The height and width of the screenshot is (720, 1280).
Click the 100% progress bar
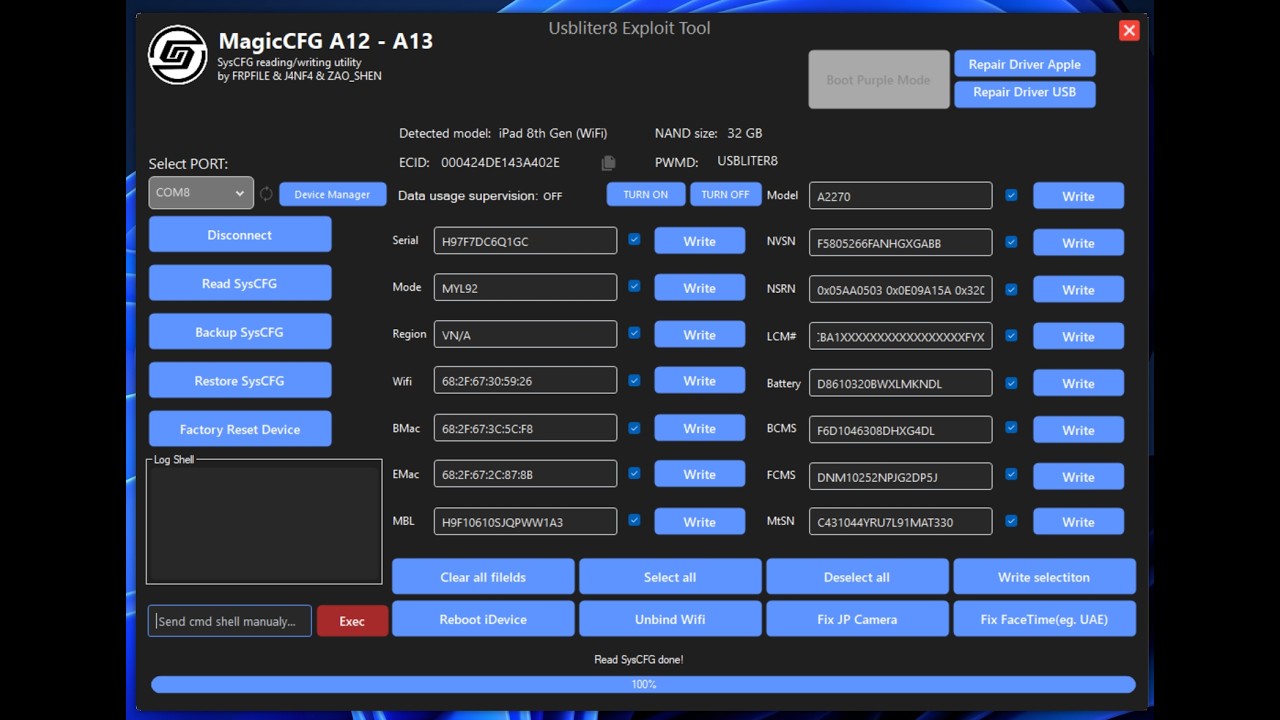[643, 684]
